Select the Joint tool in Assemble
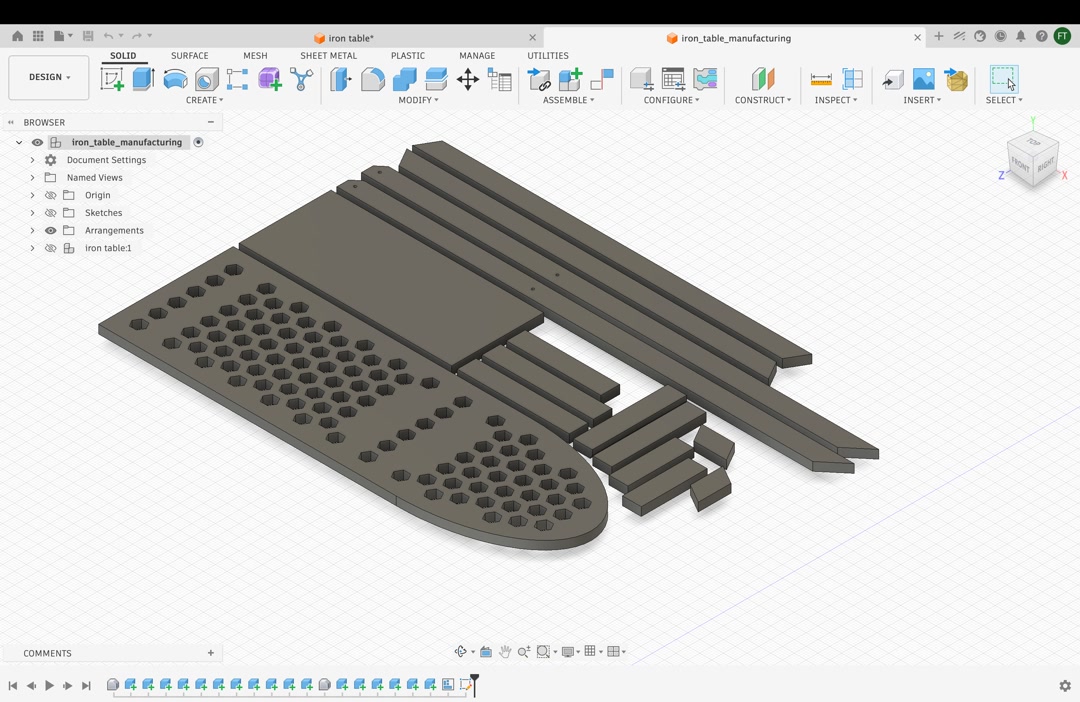This screenshot has width=1080, height=702. click(x=602, y=79)
